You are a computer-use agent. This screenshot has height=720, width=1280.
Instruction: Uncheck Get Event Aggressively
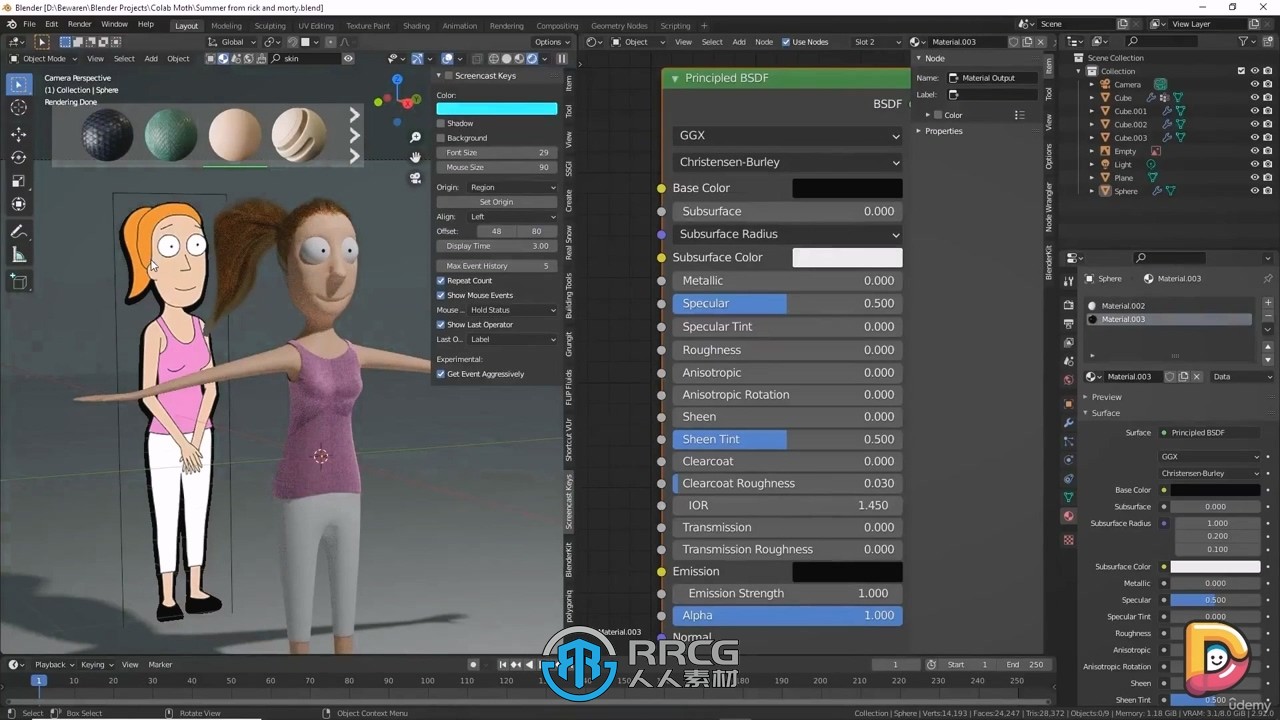pos(441,374)
